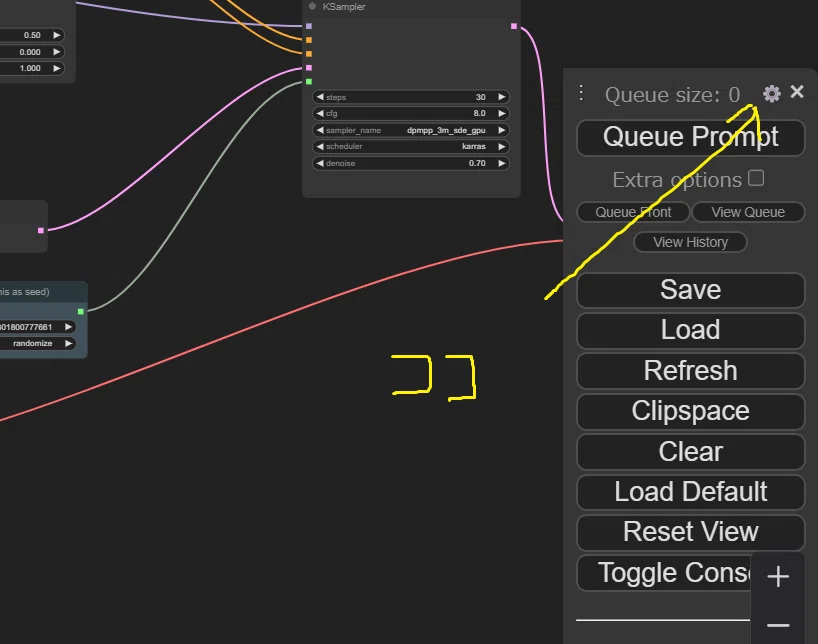Click the green seed node output socket
818x644 pixels.
[x=80, y=312]
